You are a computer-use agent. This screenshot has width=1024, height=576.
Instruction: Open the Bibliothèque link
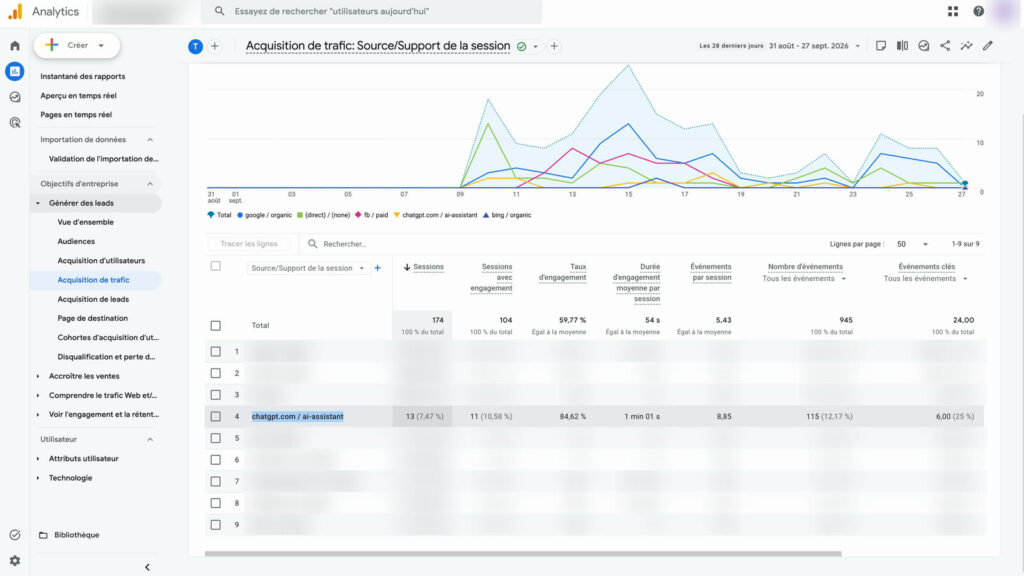click(x=76, y=535)
